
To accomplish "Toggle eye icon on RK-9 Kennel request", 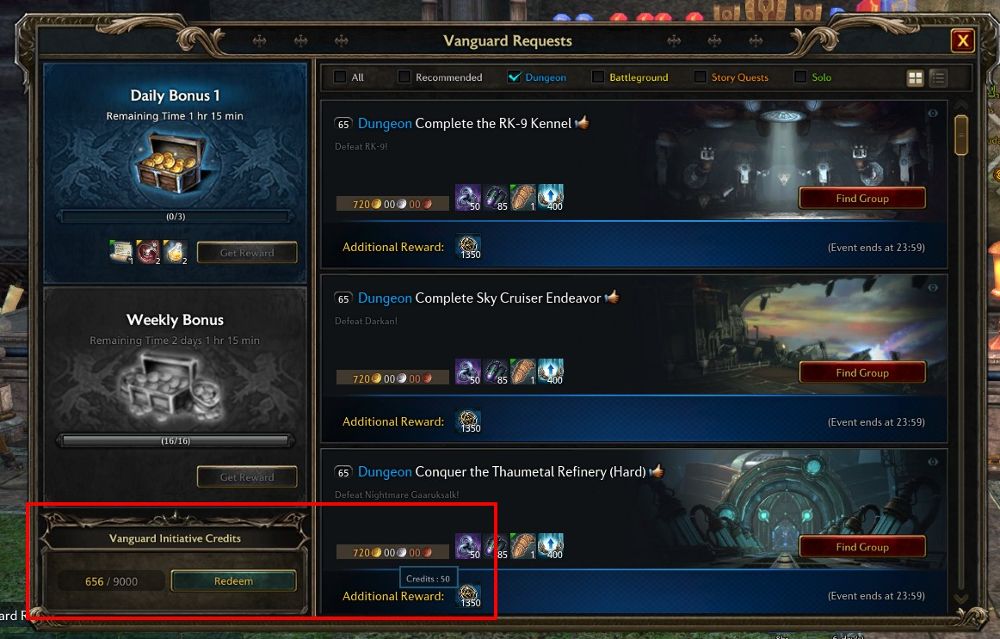I will coord(932,114).
